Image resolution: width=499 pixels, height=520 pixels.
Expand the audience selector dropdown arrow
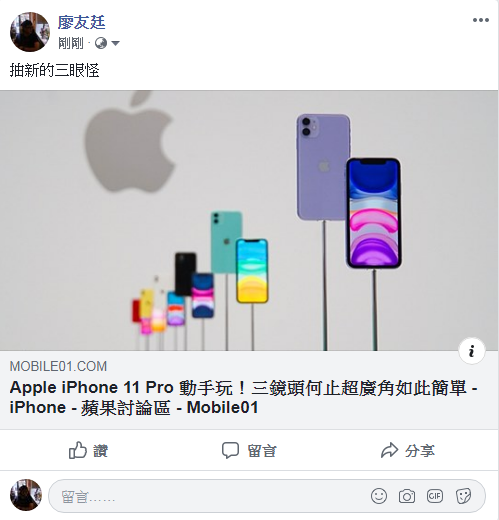point(115,43)
